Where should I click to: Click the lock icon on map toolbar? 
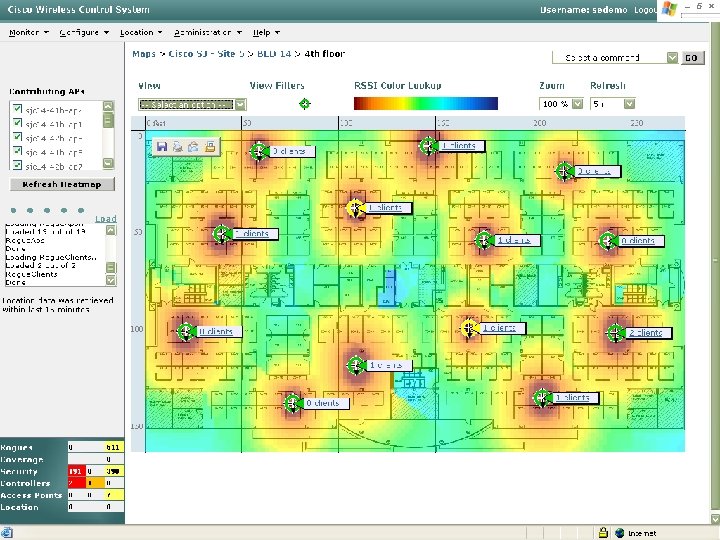210,147
